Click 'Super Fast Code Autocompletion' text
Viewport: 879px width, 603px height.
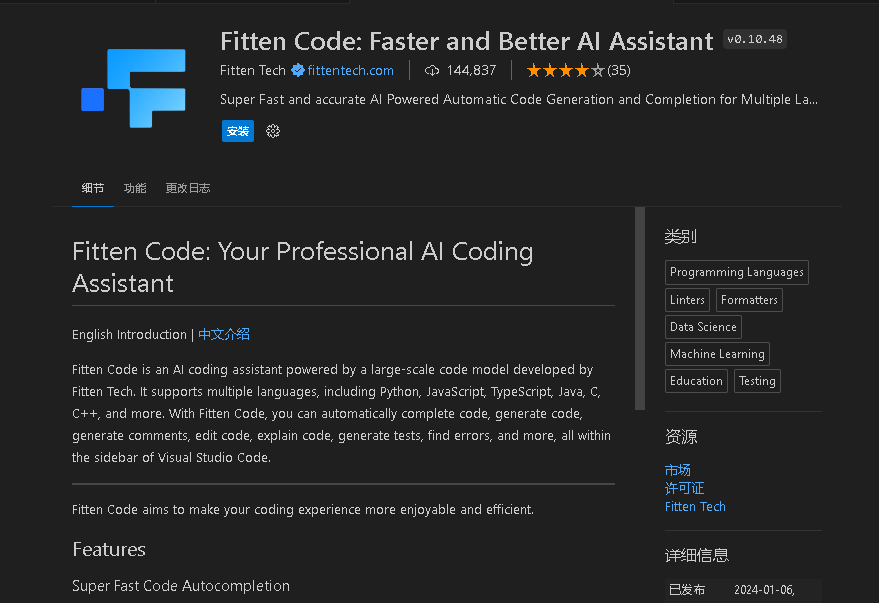click(x=181, y=586)
